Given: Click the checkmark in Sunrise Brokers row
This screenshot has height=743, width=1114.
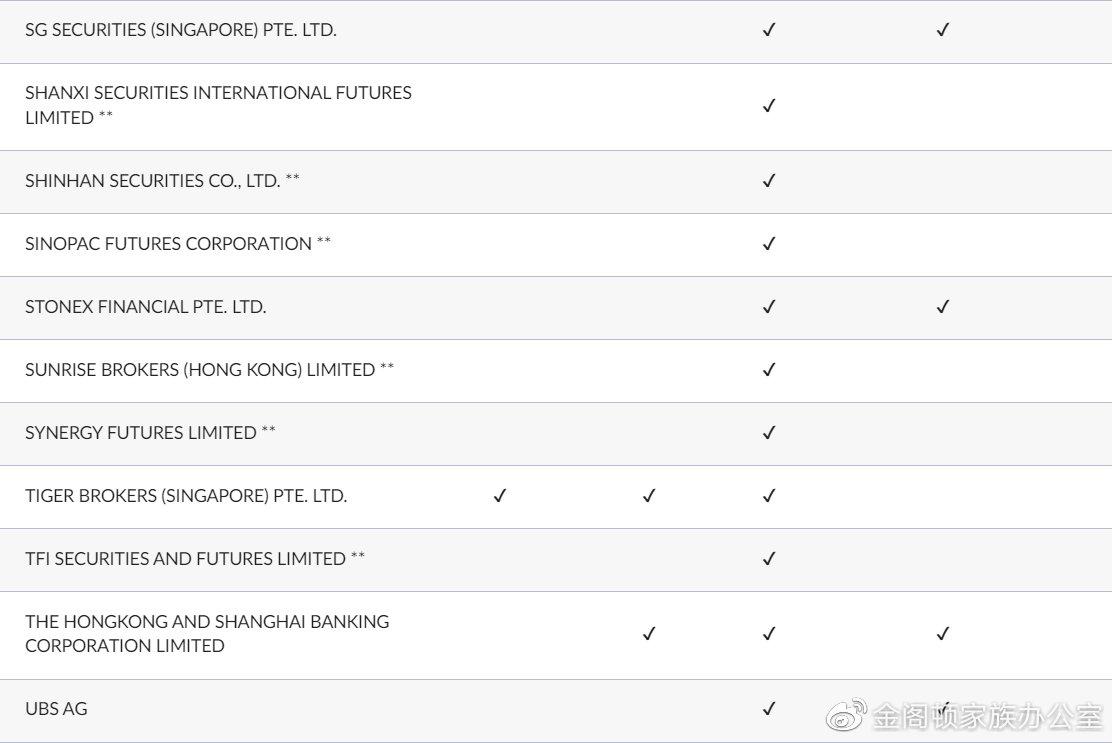Looking at the screenshot, I should point(768,370).
